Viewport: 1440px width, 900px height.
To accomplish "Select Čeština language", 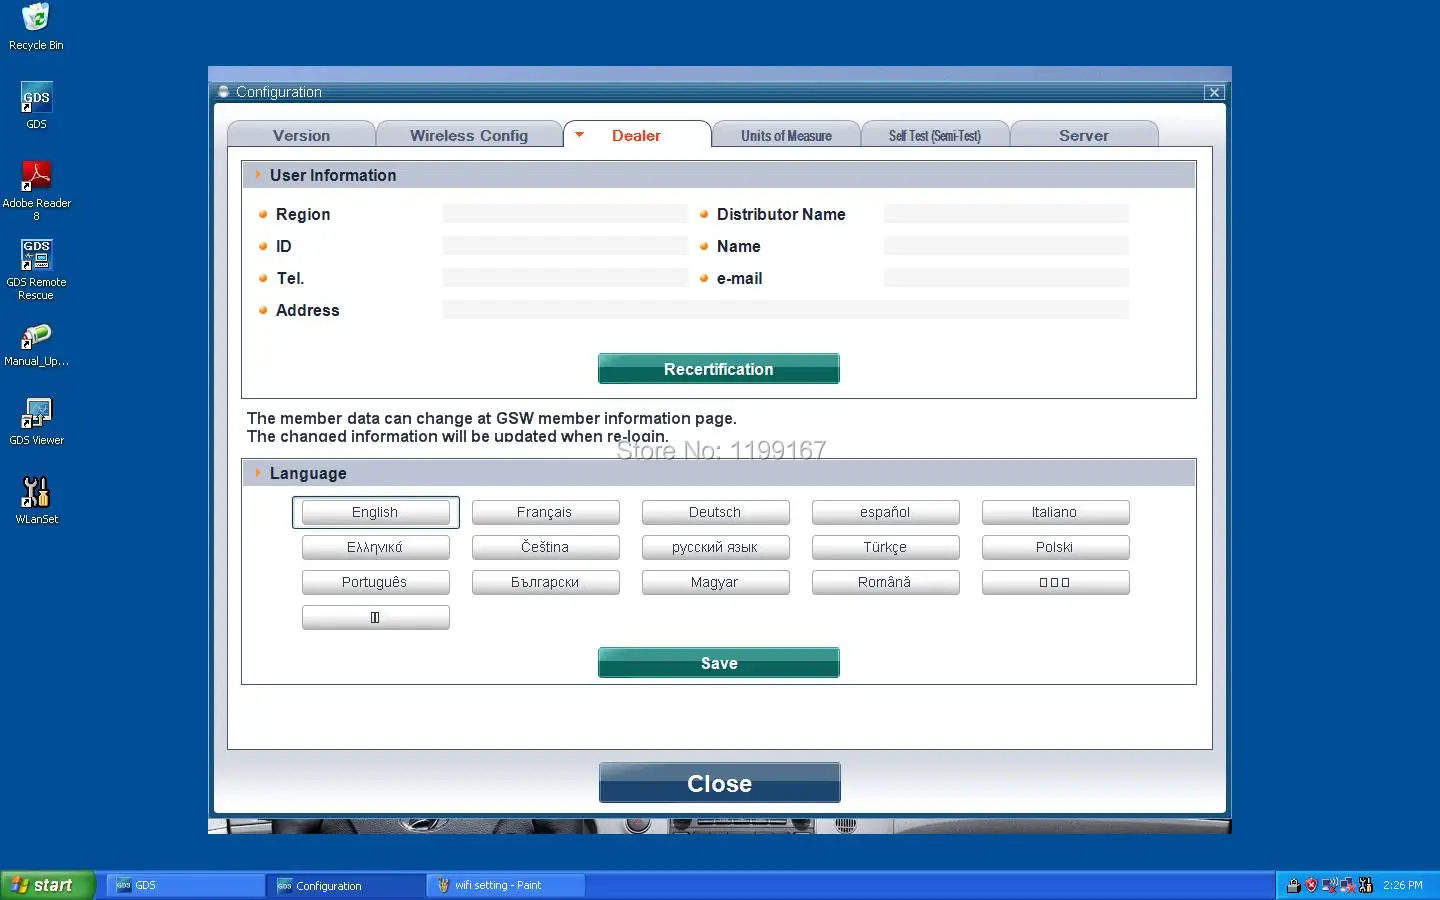I will (545, 547).
